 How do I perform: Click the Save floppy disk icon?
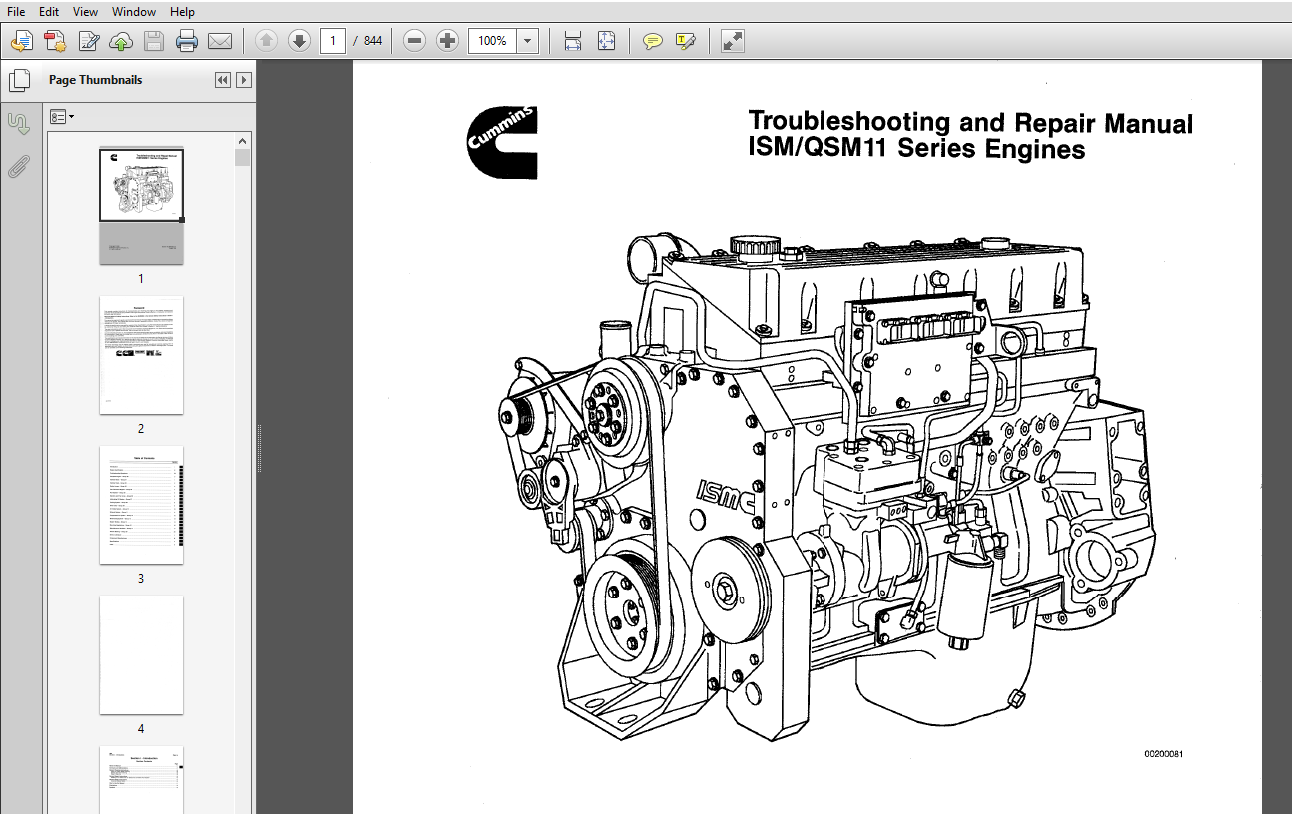pyautogui.click(x=153, y=41)
